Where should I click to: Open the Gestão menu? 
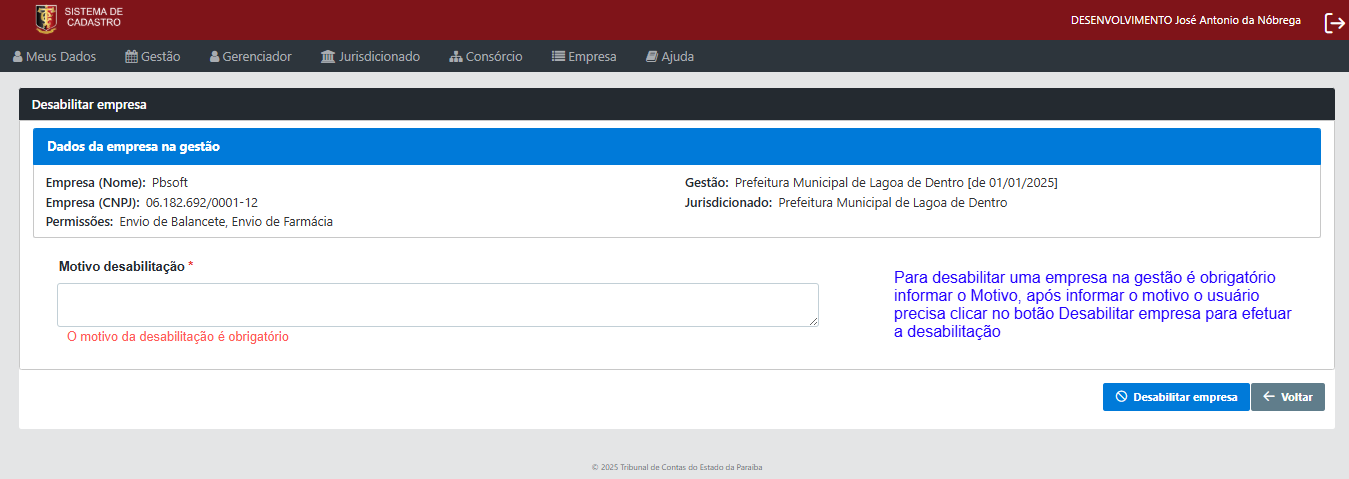(x=153, y=56)
